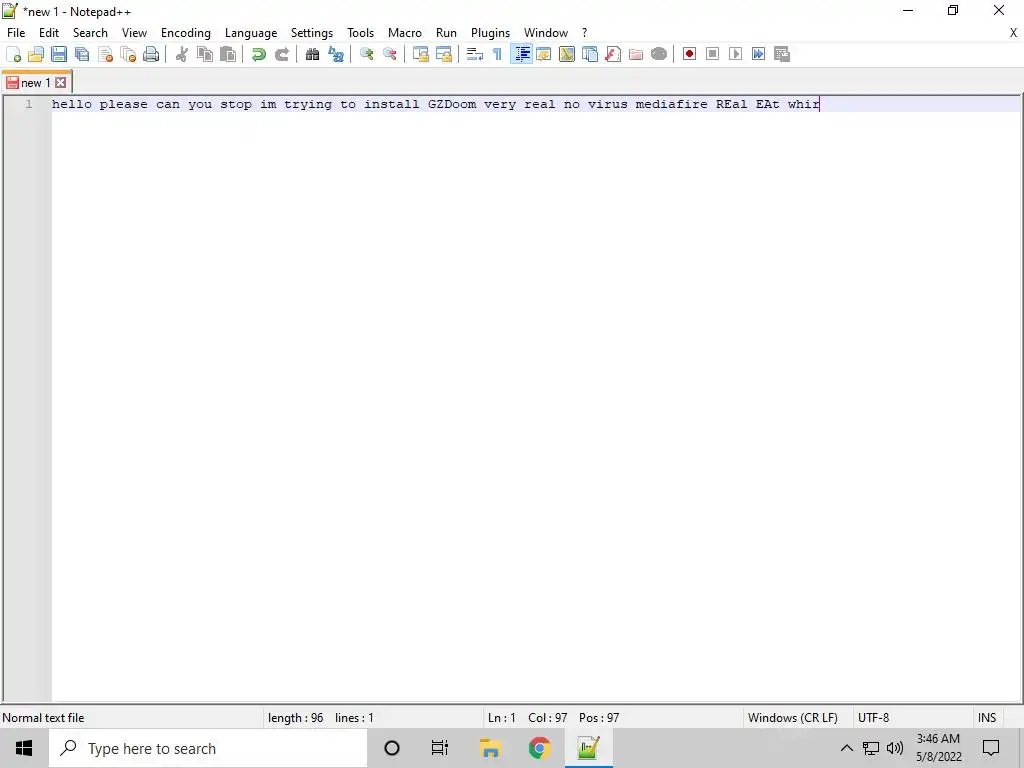Screen dimensions: 1024x768
Task: Toggle Show All Characters pilcrow icon
Action: coord(498,54)
